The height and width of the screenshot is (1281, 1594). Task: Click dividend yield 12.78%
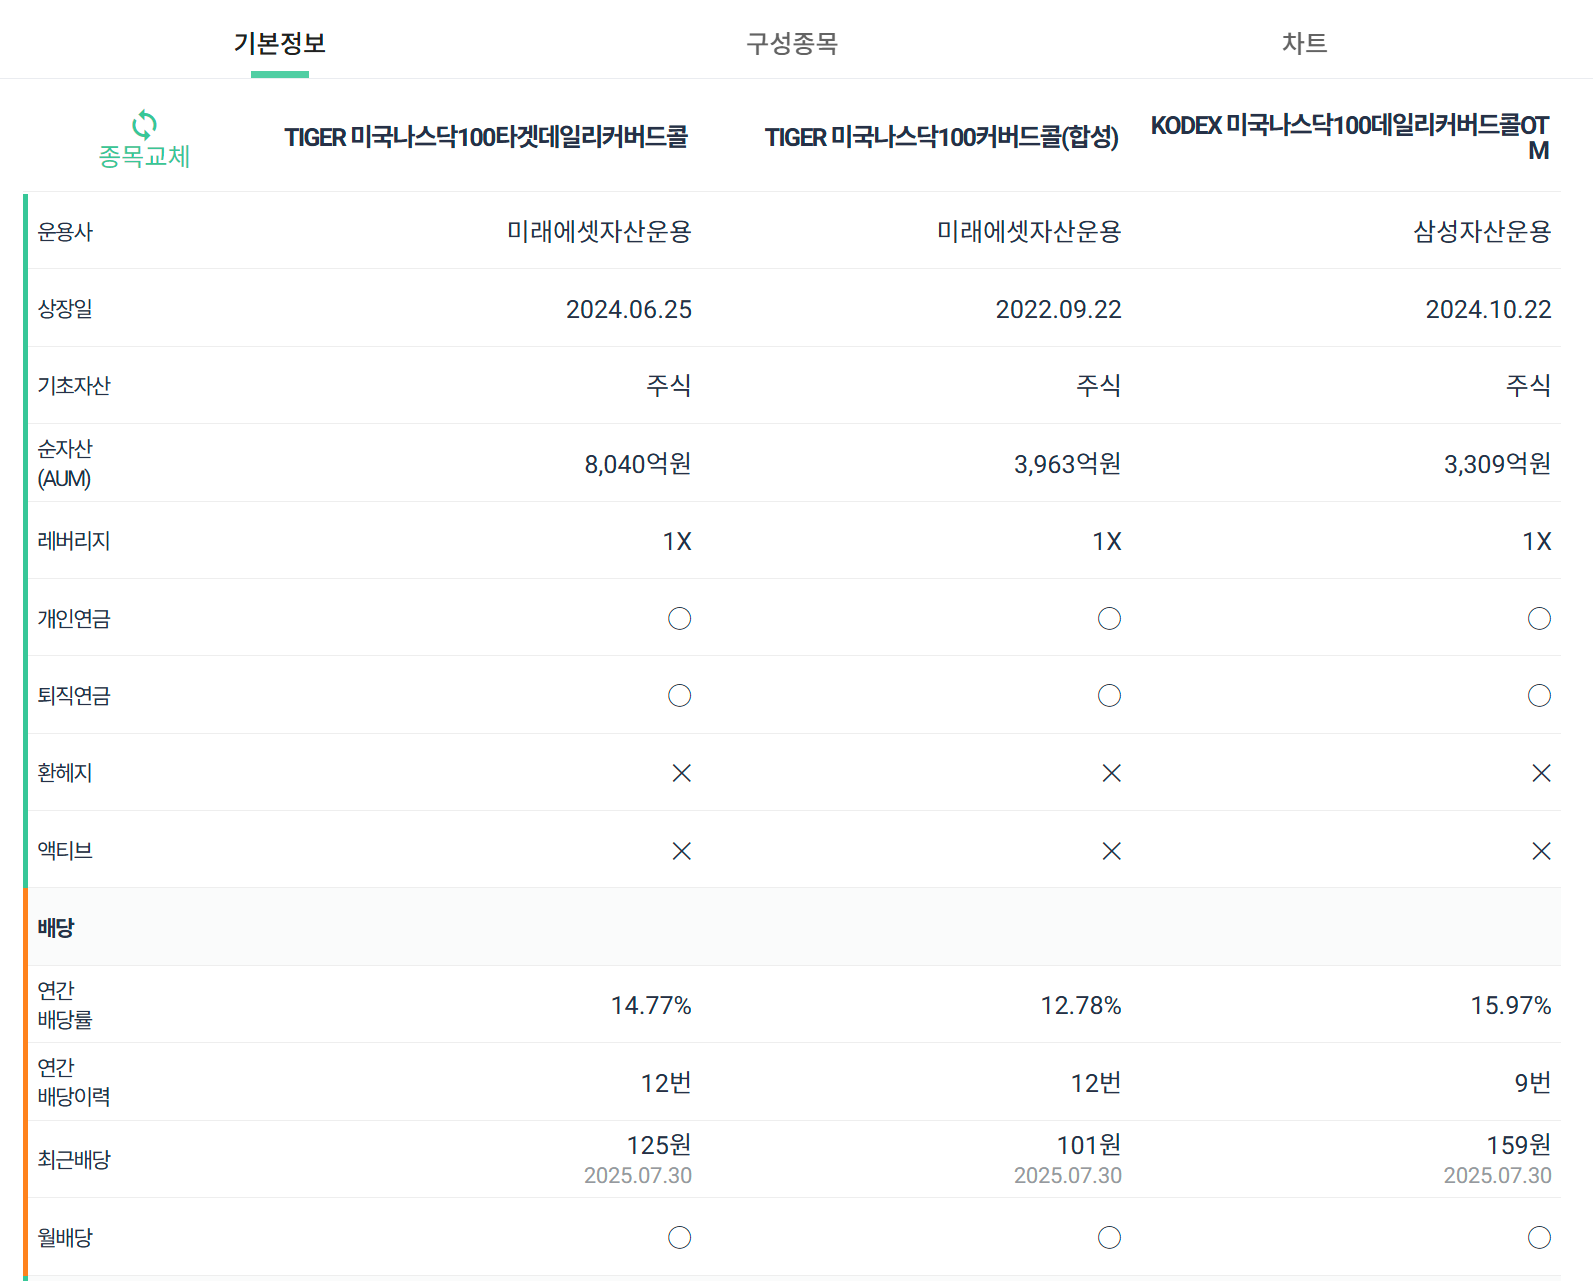pos(1082,1005)
